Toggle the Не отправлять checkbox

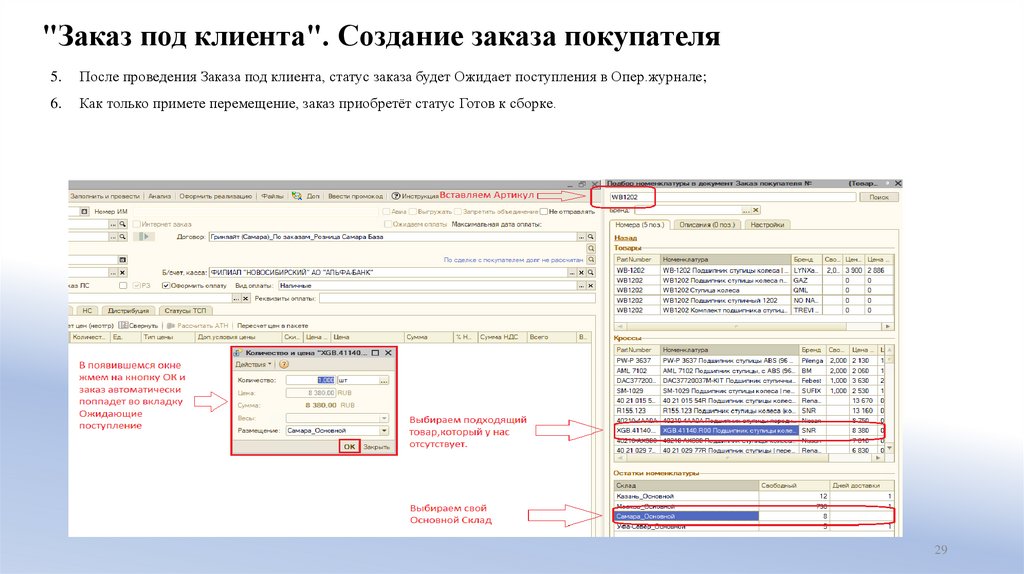[543, 212]
